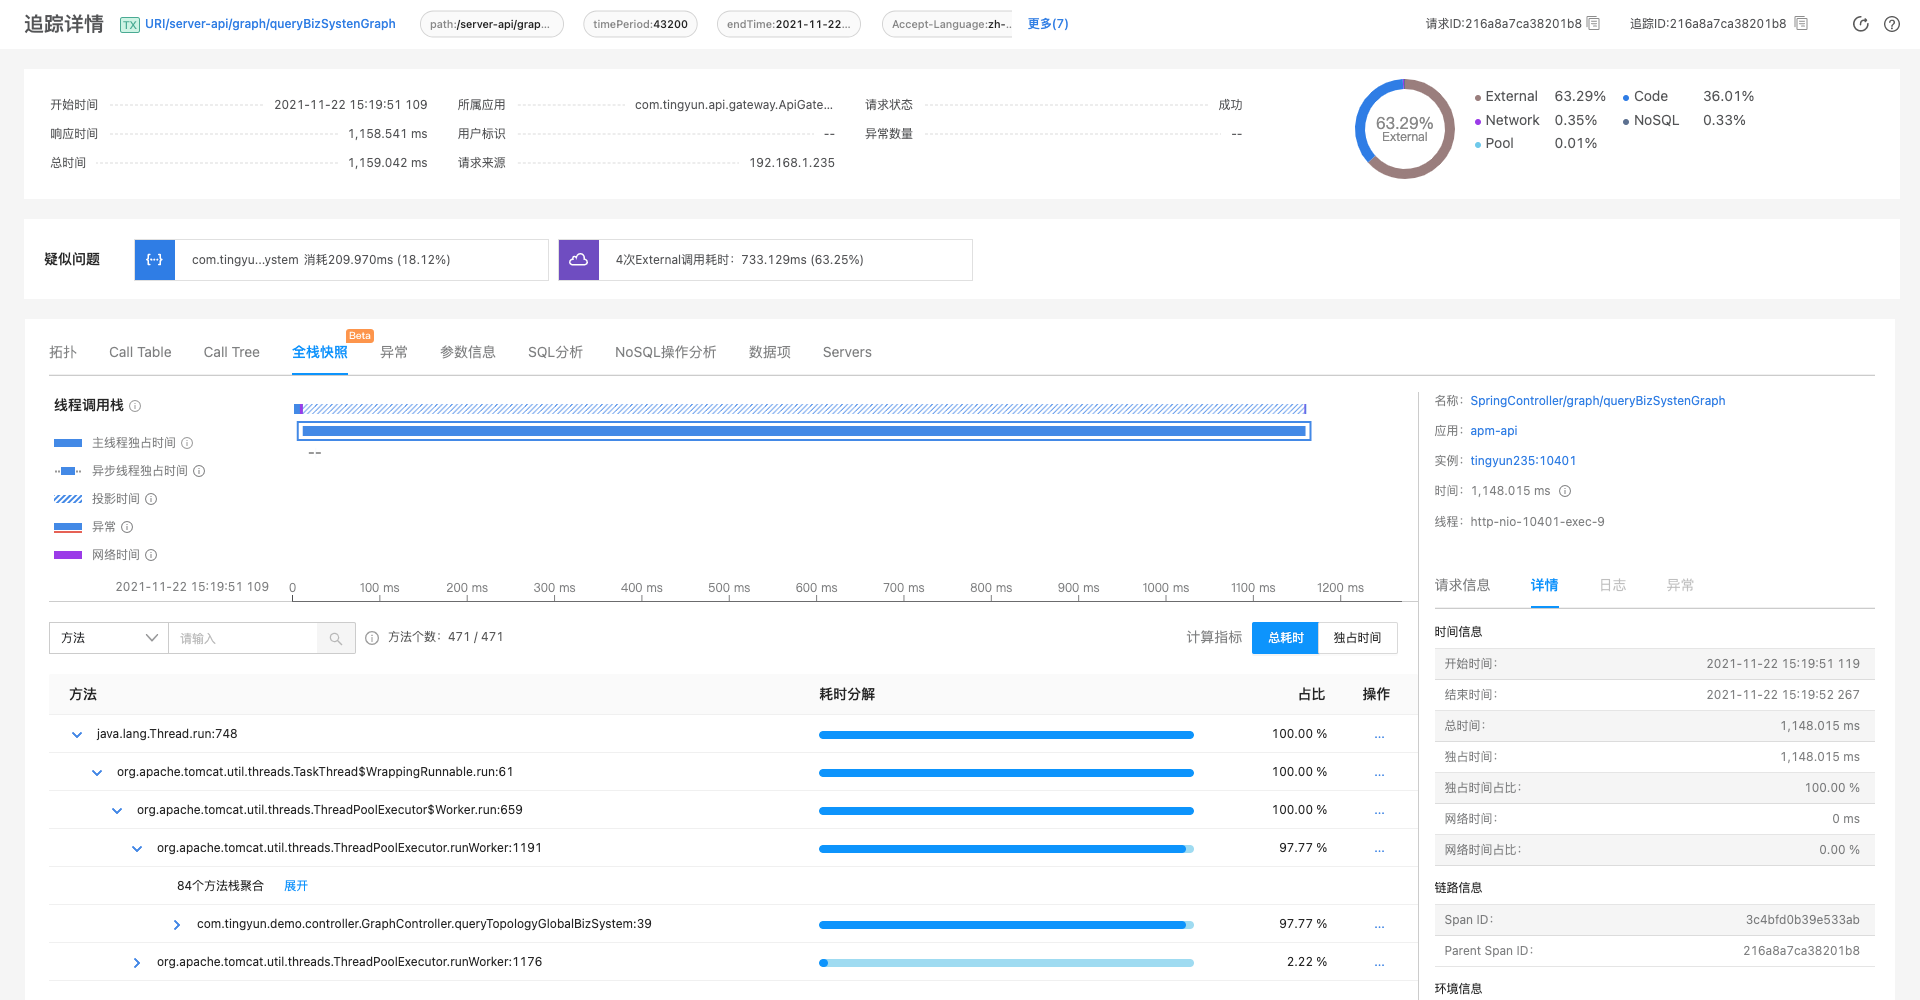Click com.tingyu...ystem 消耗209.970ms suspected issue
Viewport: 1920px width, 1000px height.
[342, 260]
